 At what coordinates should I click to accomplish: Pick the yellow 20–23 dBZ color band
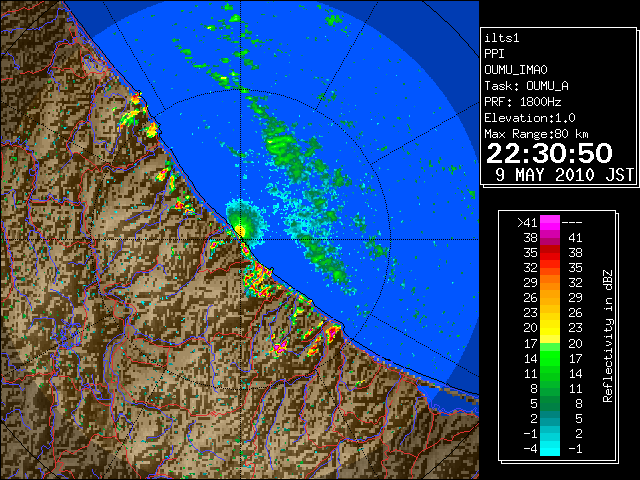click(x=550, y=328)
